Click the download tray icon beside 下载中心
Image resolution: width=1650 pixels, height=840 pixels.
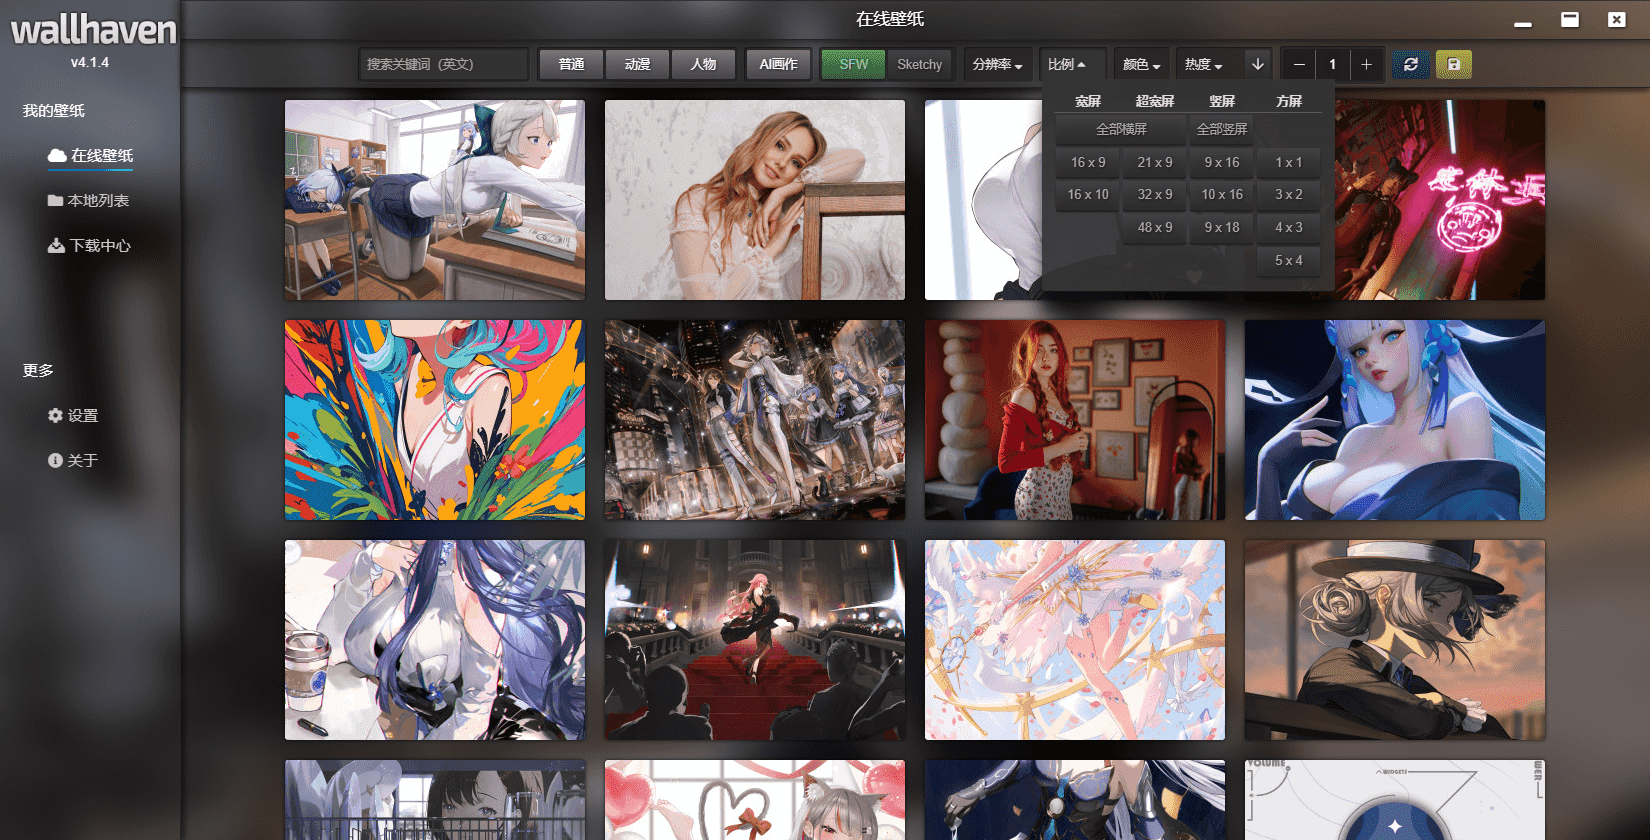point(56,245)
